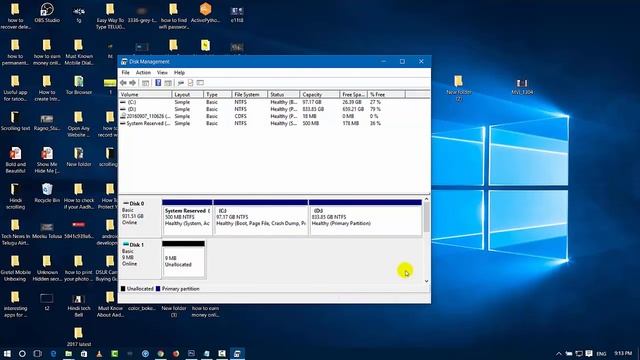Select the (D:) partition block on Disk 0
The image size is (640, 360).
coord(365,218)
